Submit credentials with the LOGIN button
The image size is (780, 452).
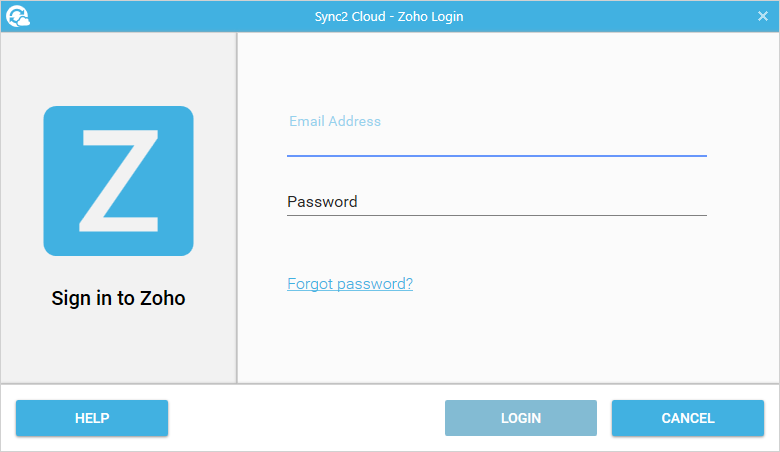(x=521, y=418)
